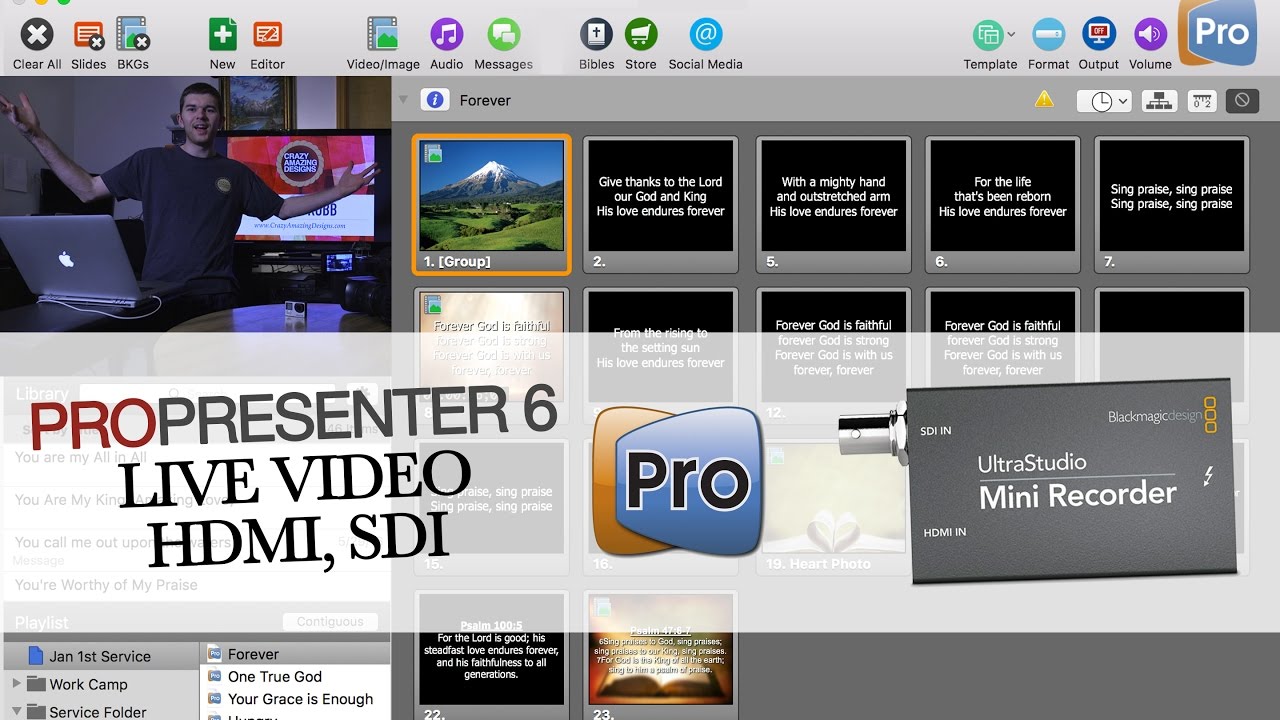Click the disabled-circle transition button
This screenshot has width=1280, height=720.
point(1242,100)
